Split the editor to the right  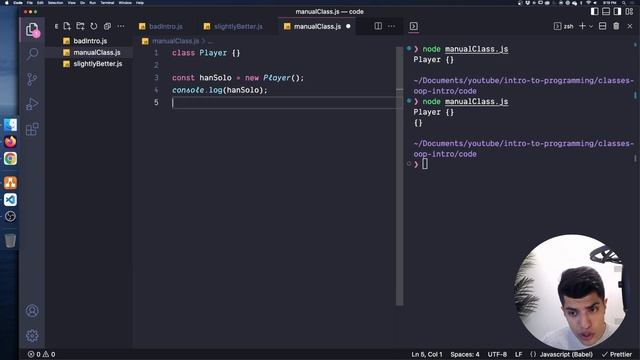[x=378, y=26]
